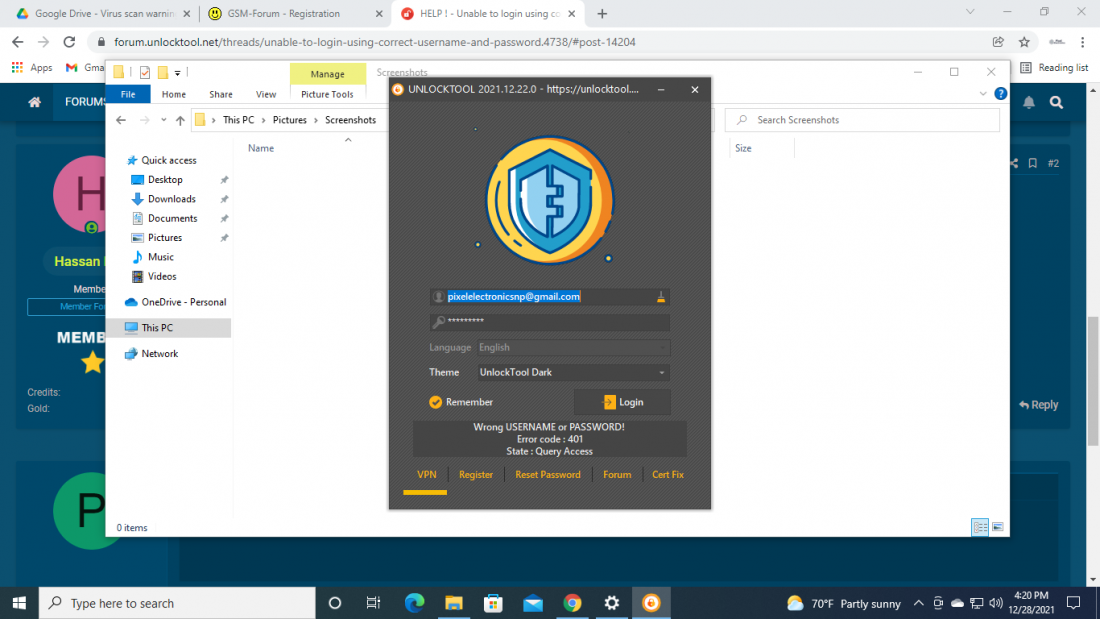Open Microsoft Edge from the taskbar

(x=415, y=603)
